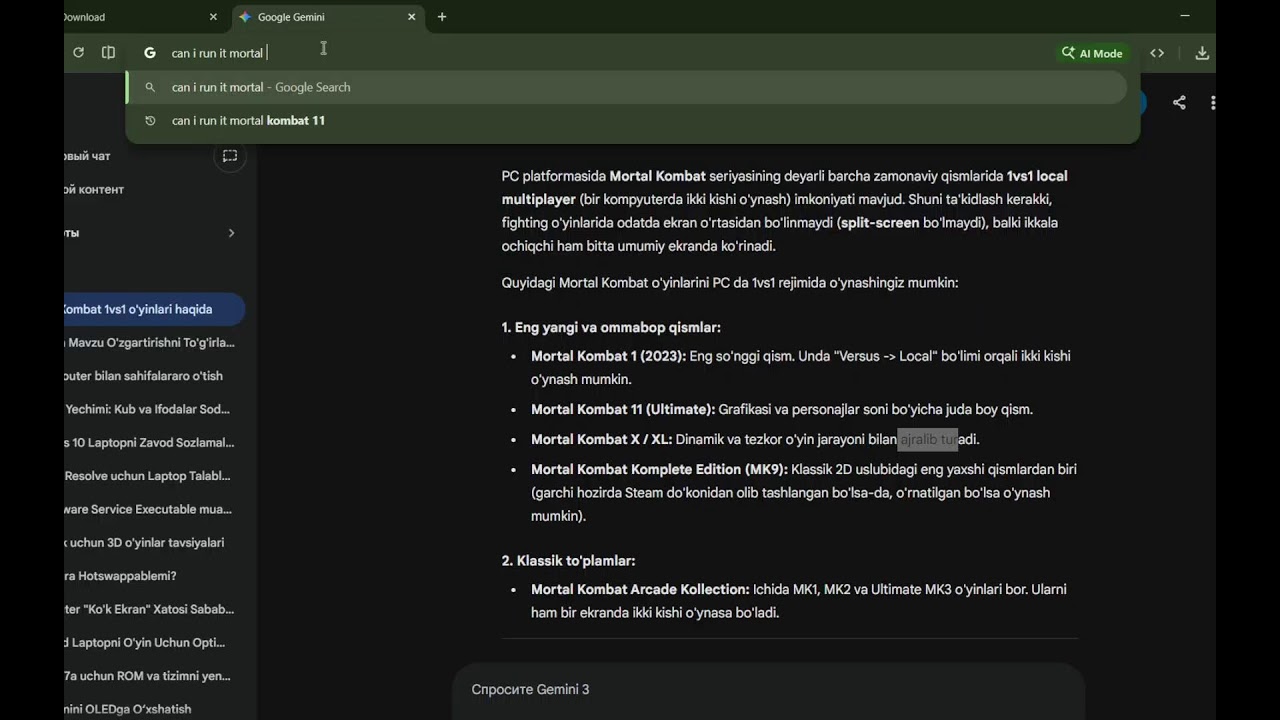
Task: Reload the page with the refresh icon
Action: click(x=79, y=53)
